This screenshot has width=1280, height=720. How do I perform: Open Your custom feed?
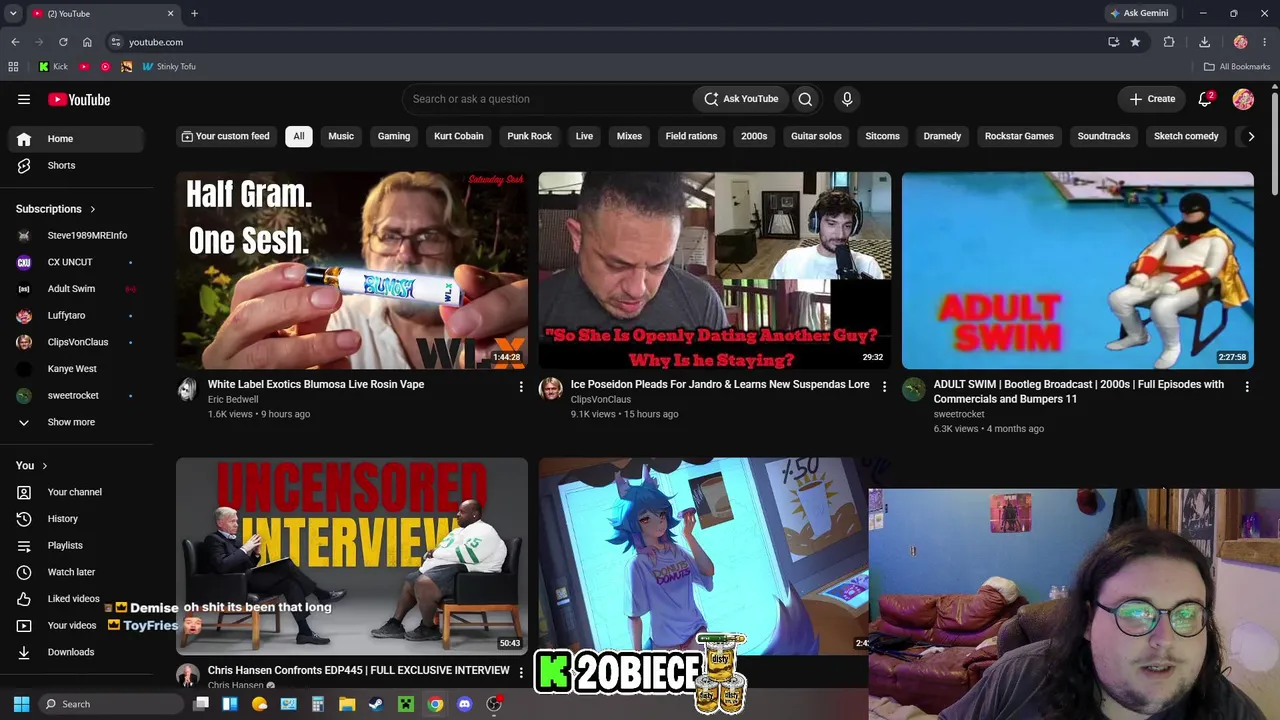(225, 136)
